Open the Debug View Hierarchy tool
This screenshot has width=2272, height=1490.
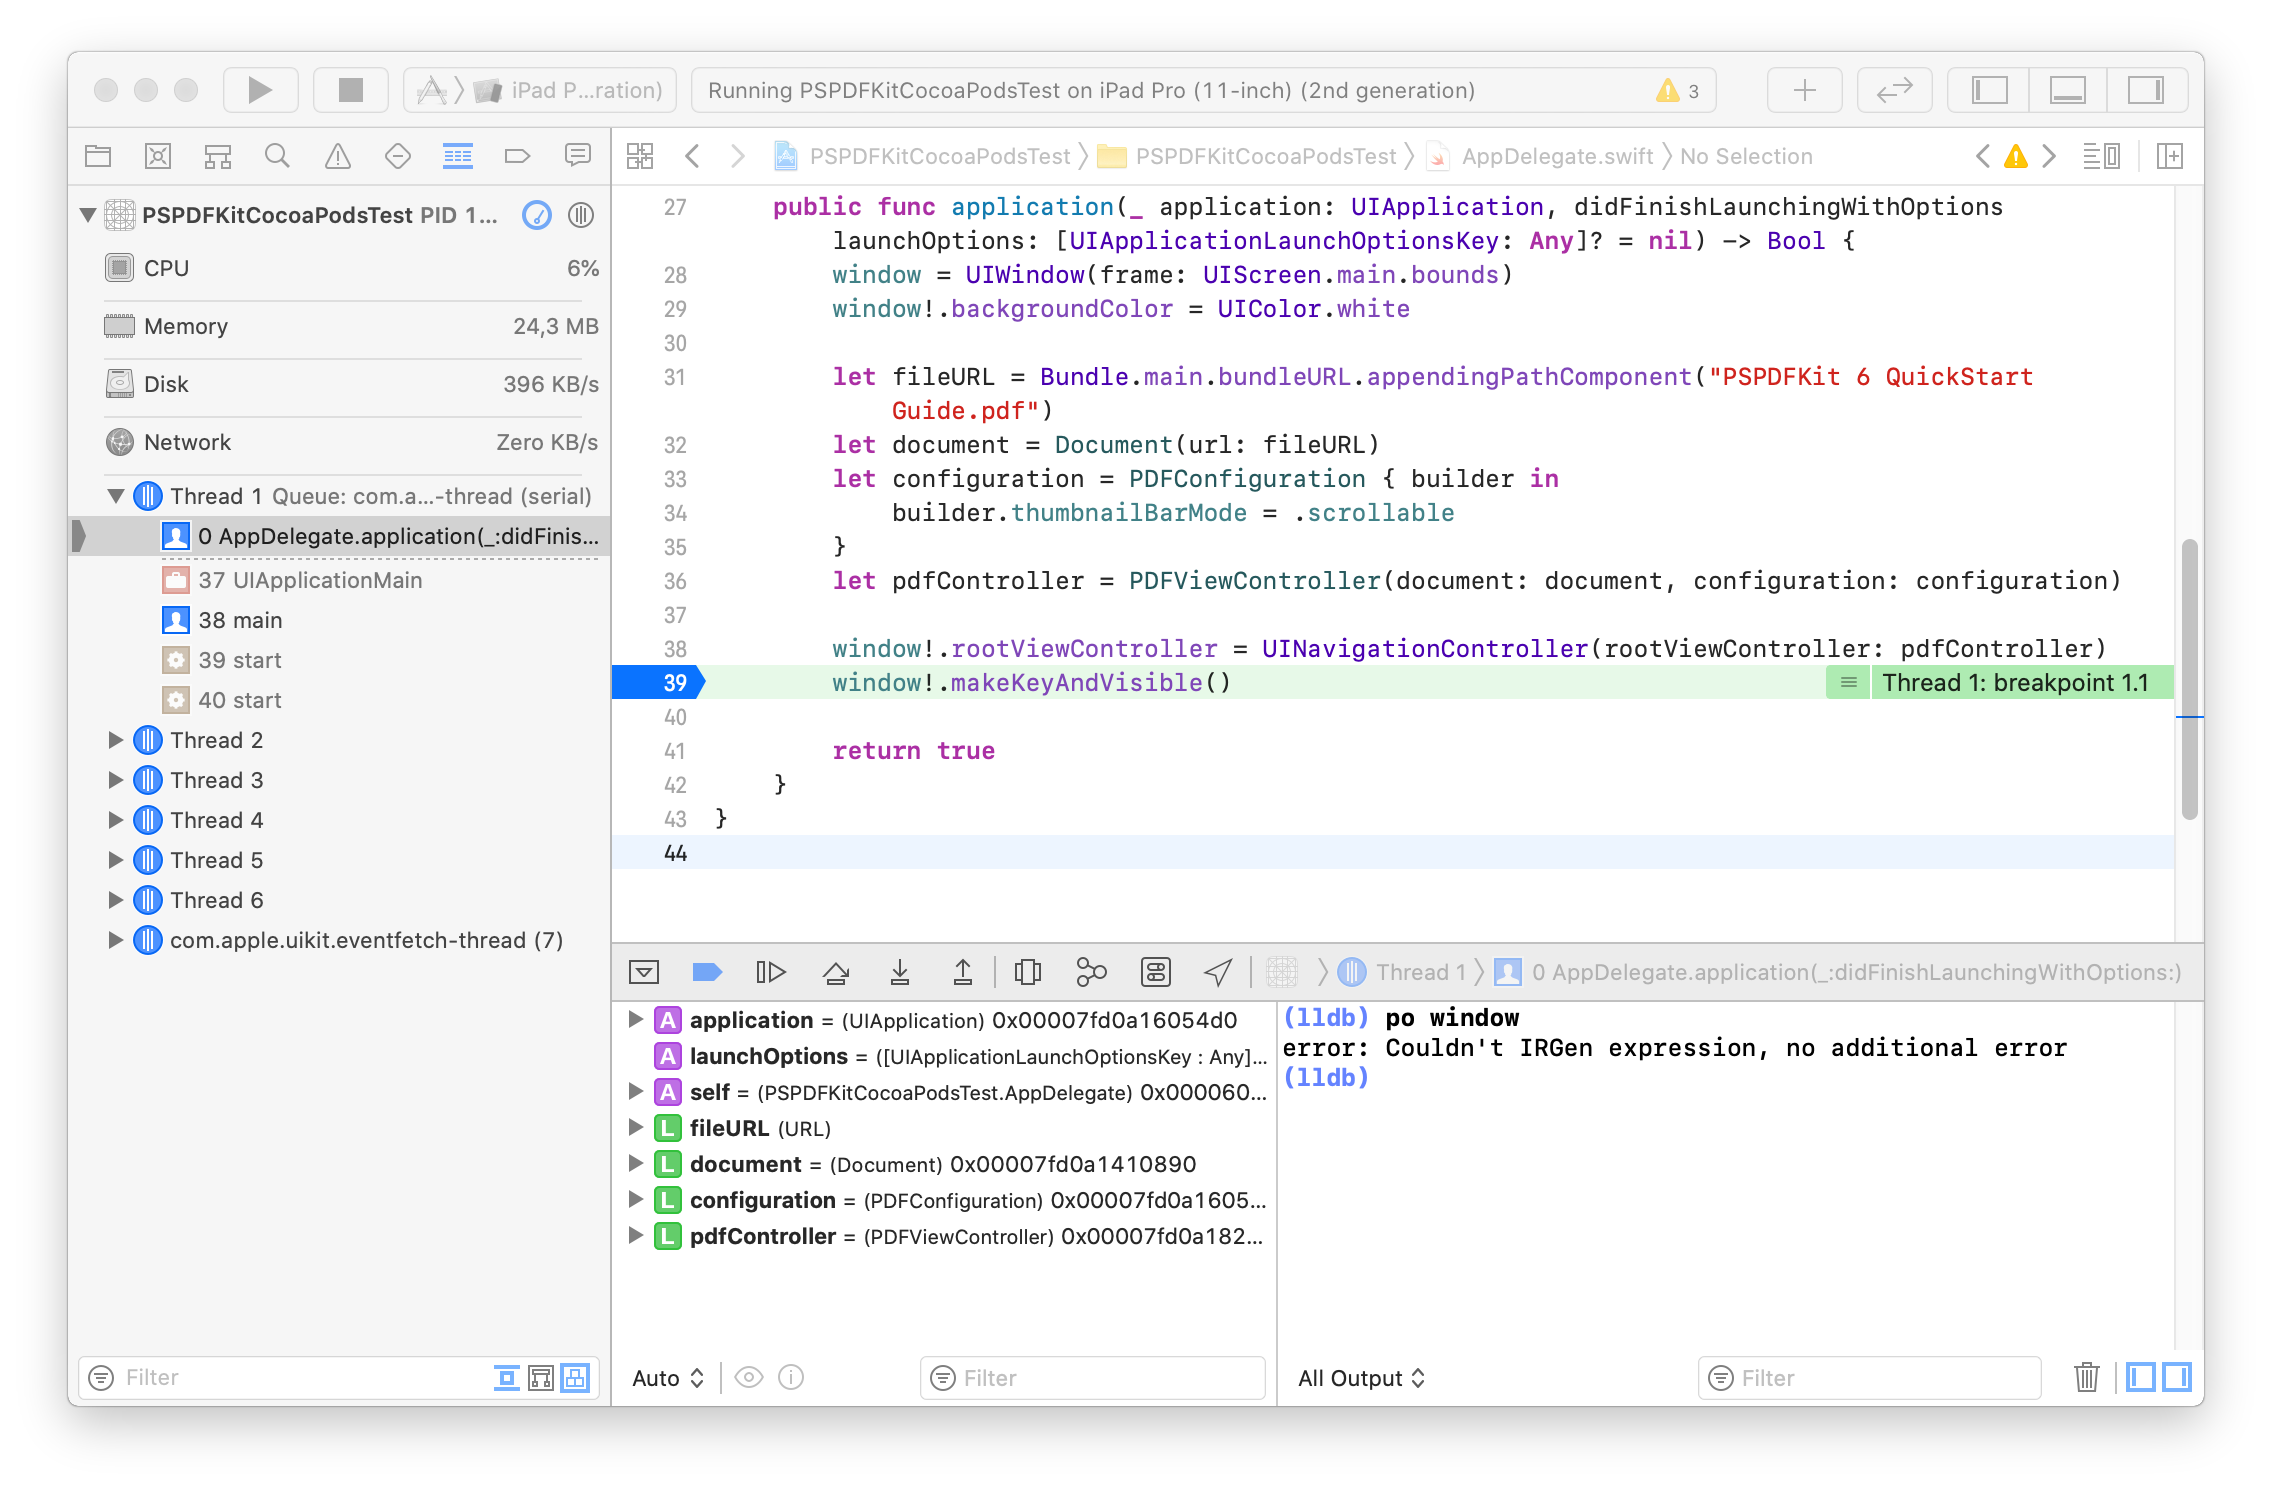1027,972
